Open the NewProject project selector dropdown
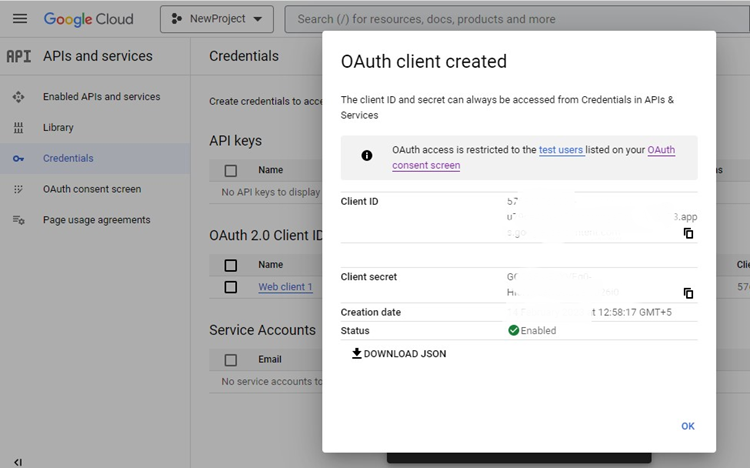This screenshot has height=468, width=750. click(217, 19)
